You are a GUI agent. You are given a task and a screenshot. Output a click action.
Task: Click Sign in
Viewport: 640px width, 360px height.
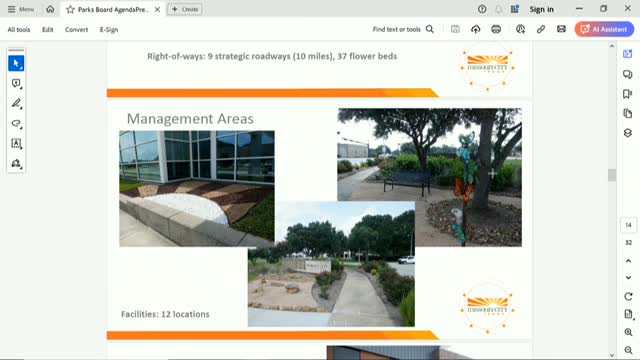coord(542,9)
